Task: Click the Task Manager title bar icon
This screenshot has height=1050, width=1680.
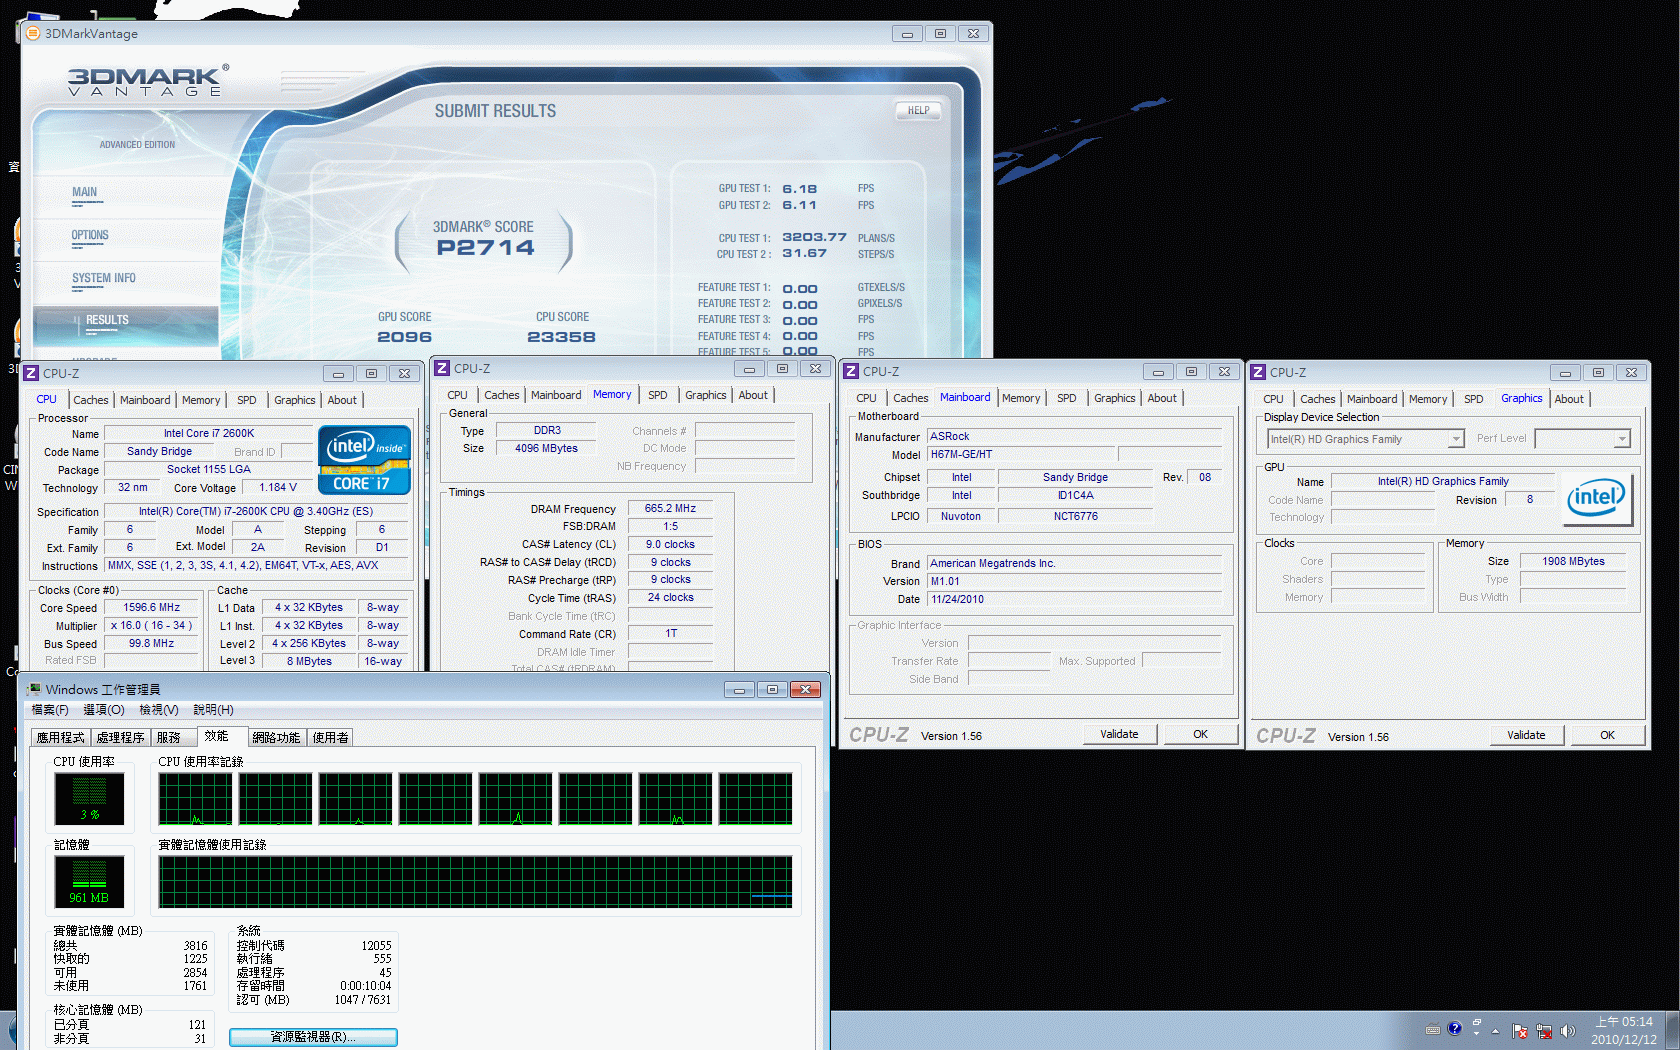Action: point(34,689)
